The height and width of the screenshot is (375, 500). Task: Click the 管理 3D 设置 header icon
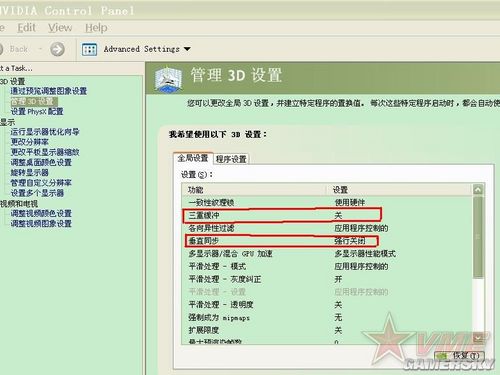tap(168, 79)
